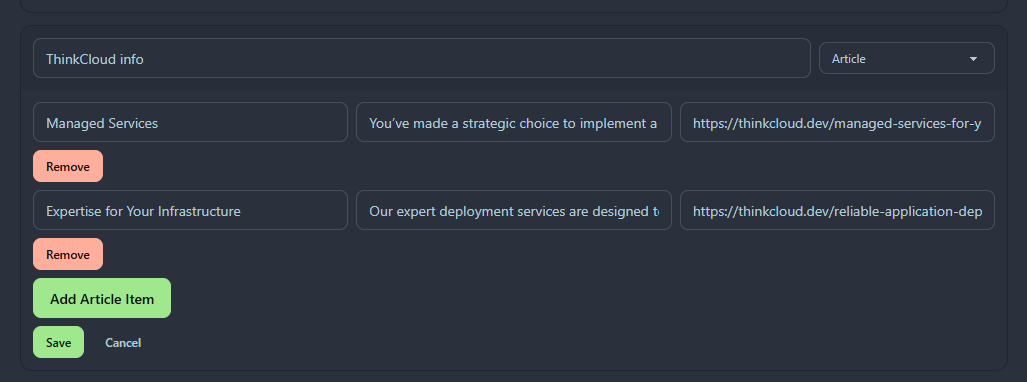
Task: Click the dropdown arrow beside Article
Action: click(973, 59)
